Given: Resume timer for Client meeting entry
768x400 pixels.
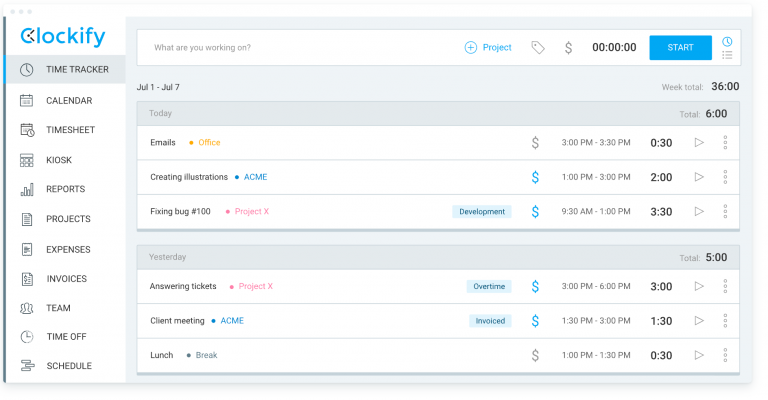Looking at the screenshot, I should pyautogui.click(x=699, y=321).
